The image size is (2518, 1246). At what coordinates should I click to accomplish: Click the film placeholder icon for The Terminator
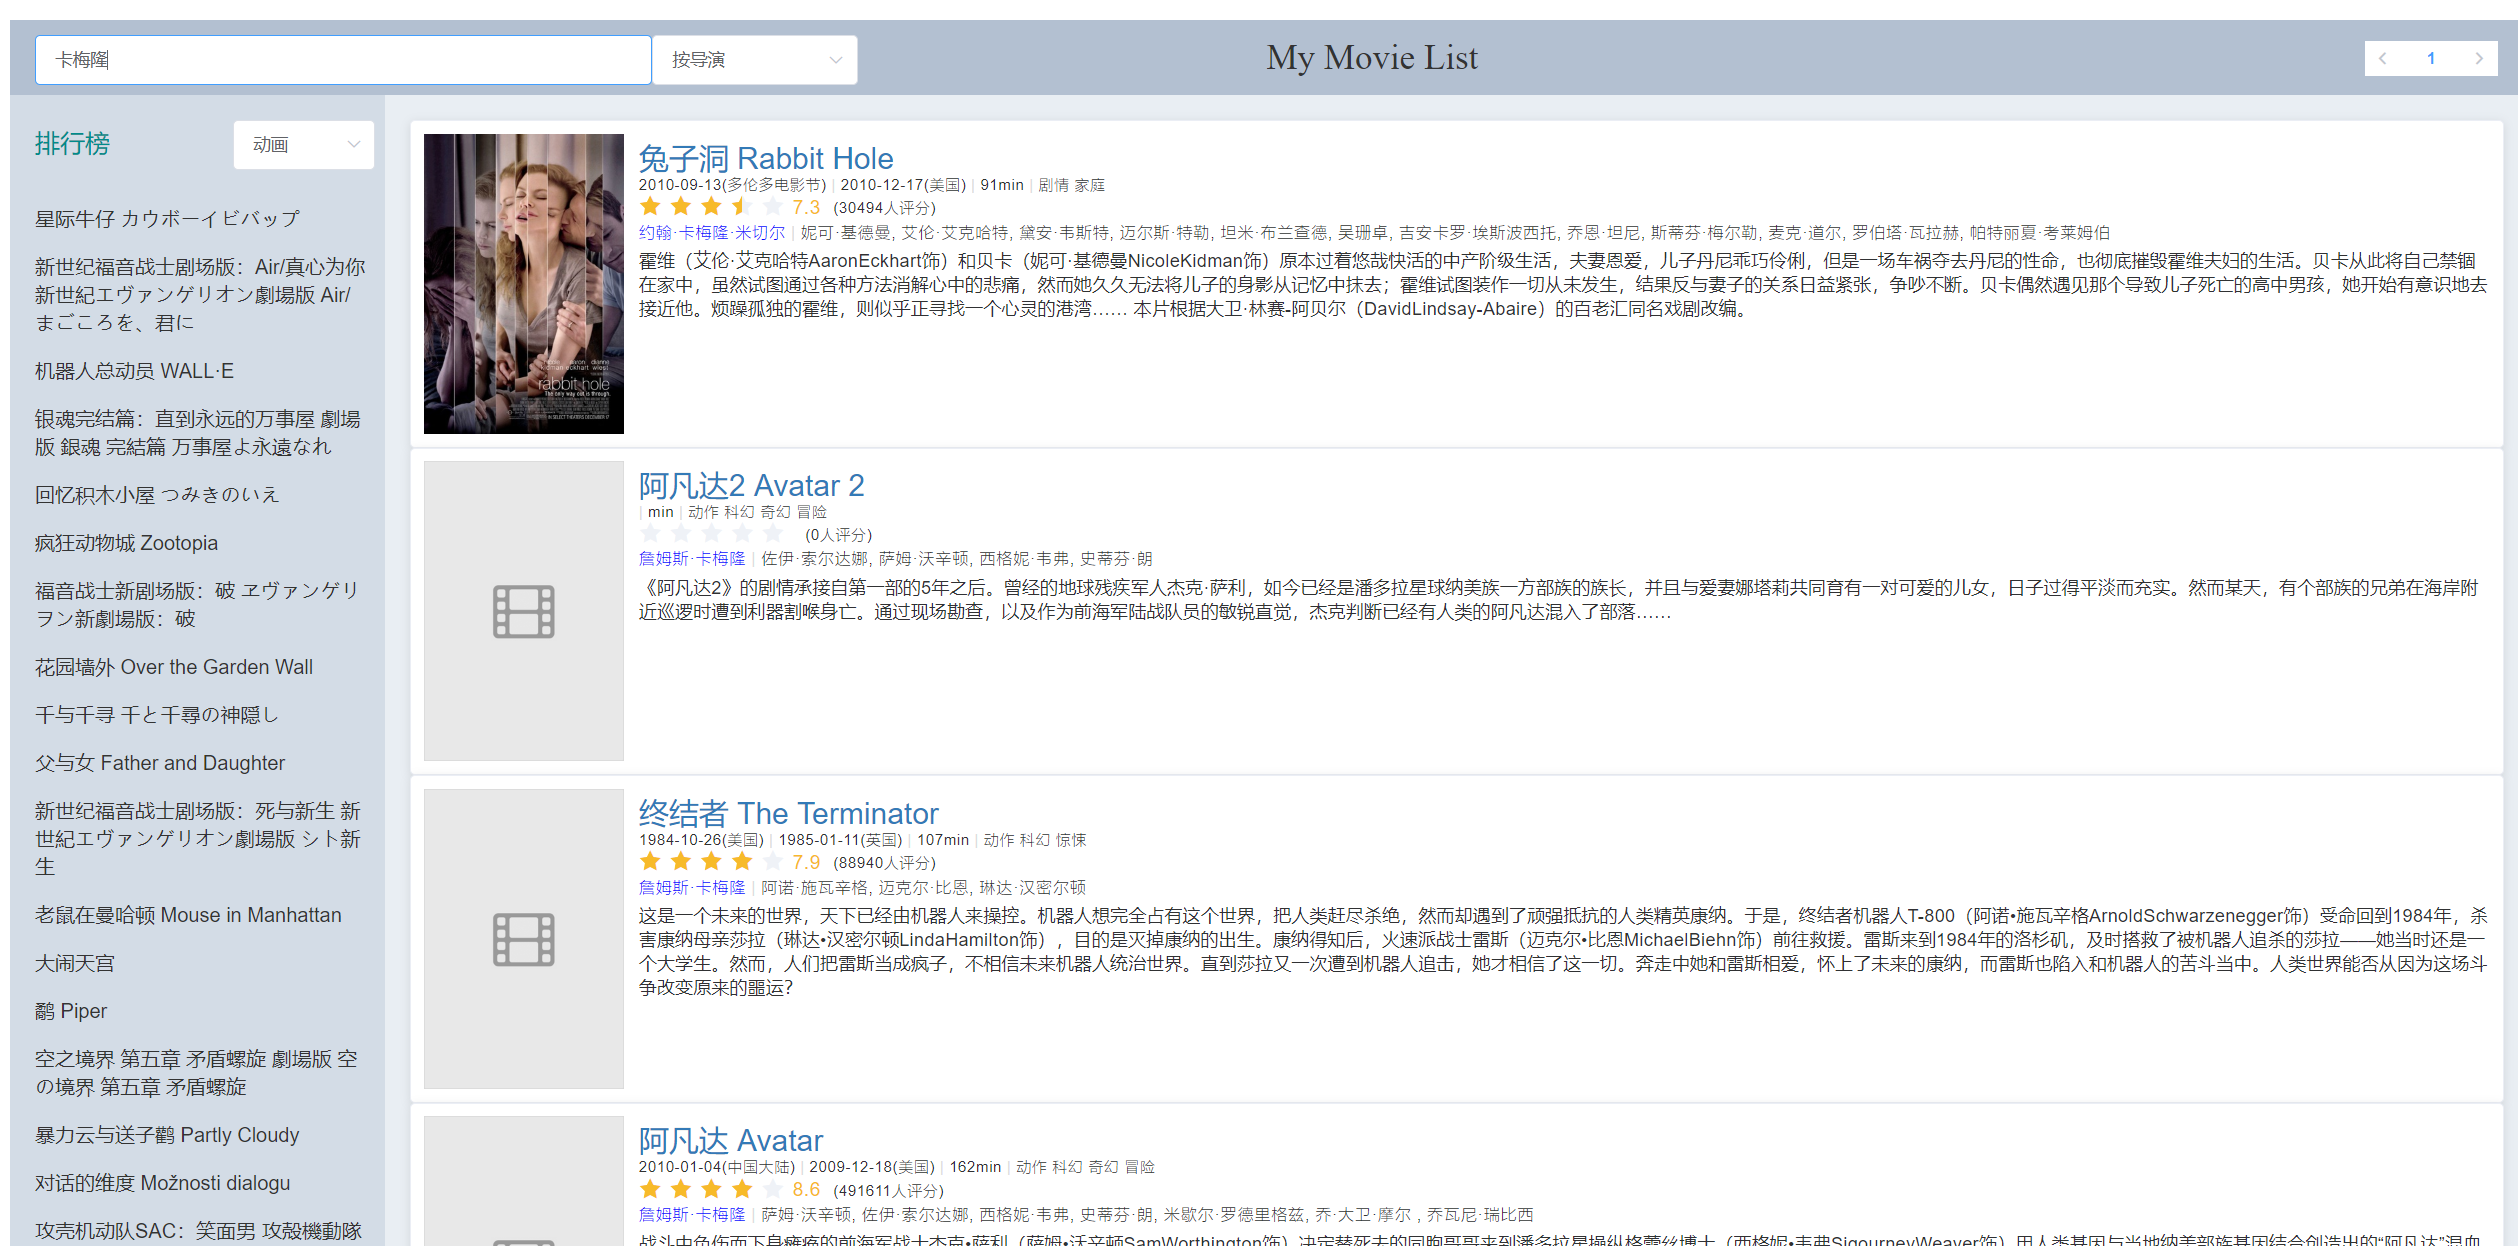pyautogui.click(x=523, y=939)
